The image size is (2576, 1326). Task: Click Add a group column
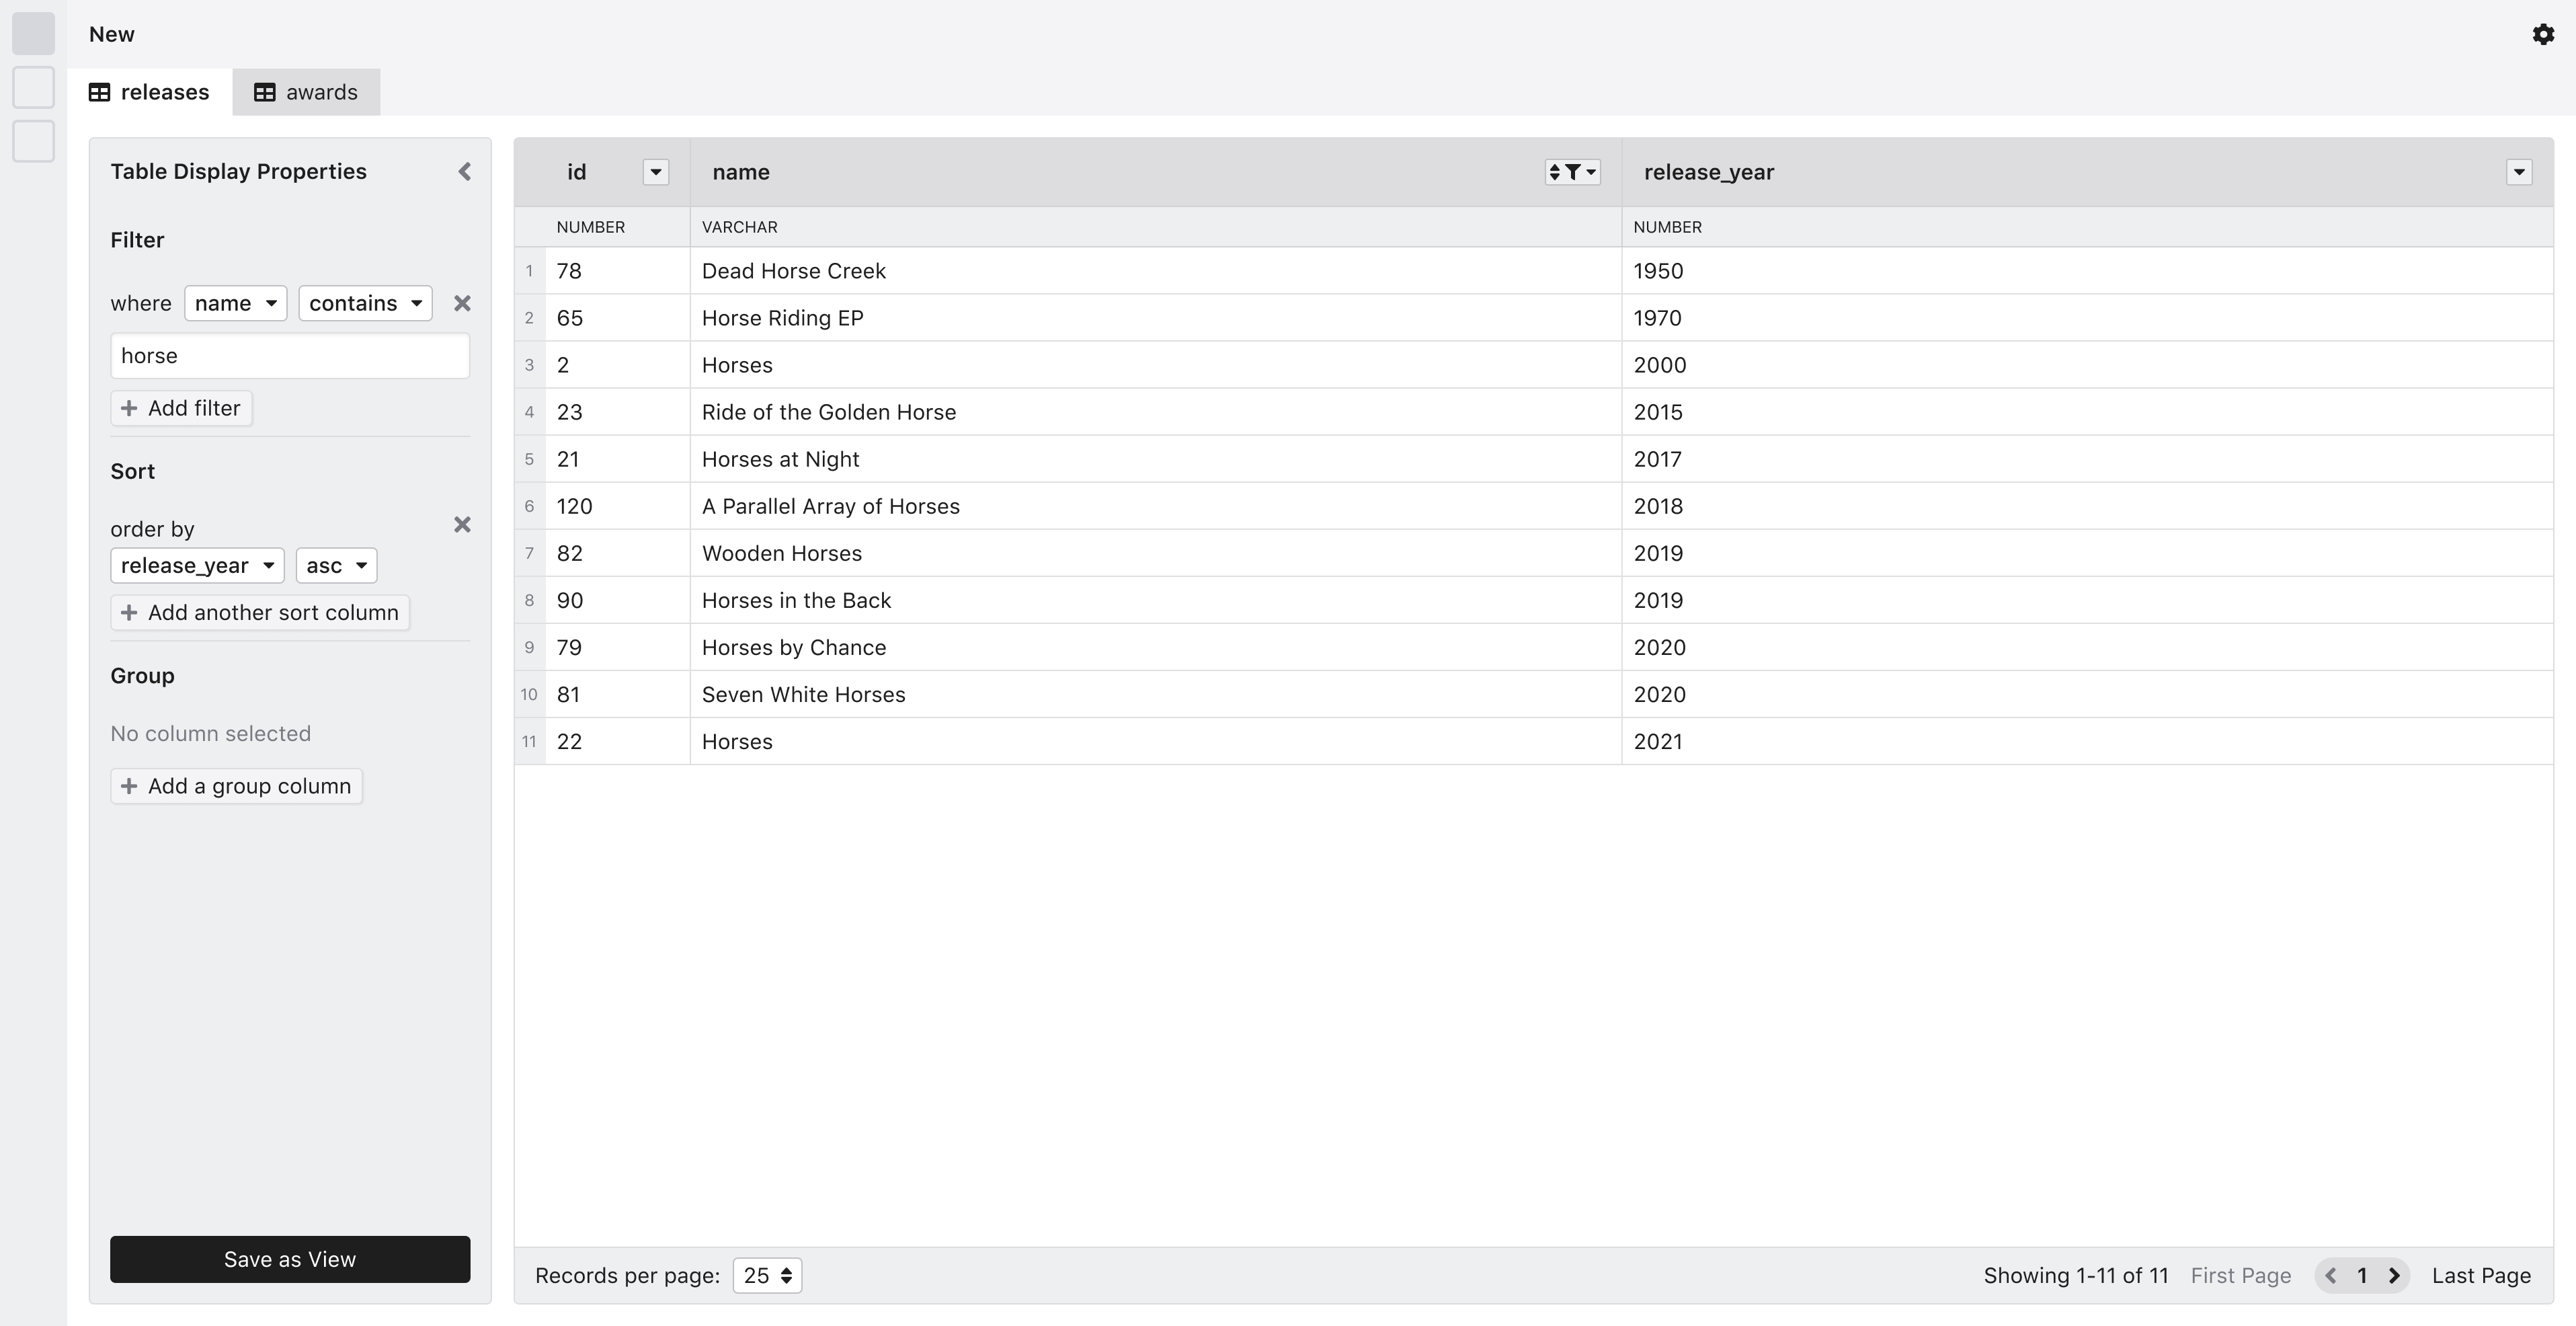click(236, 786)
